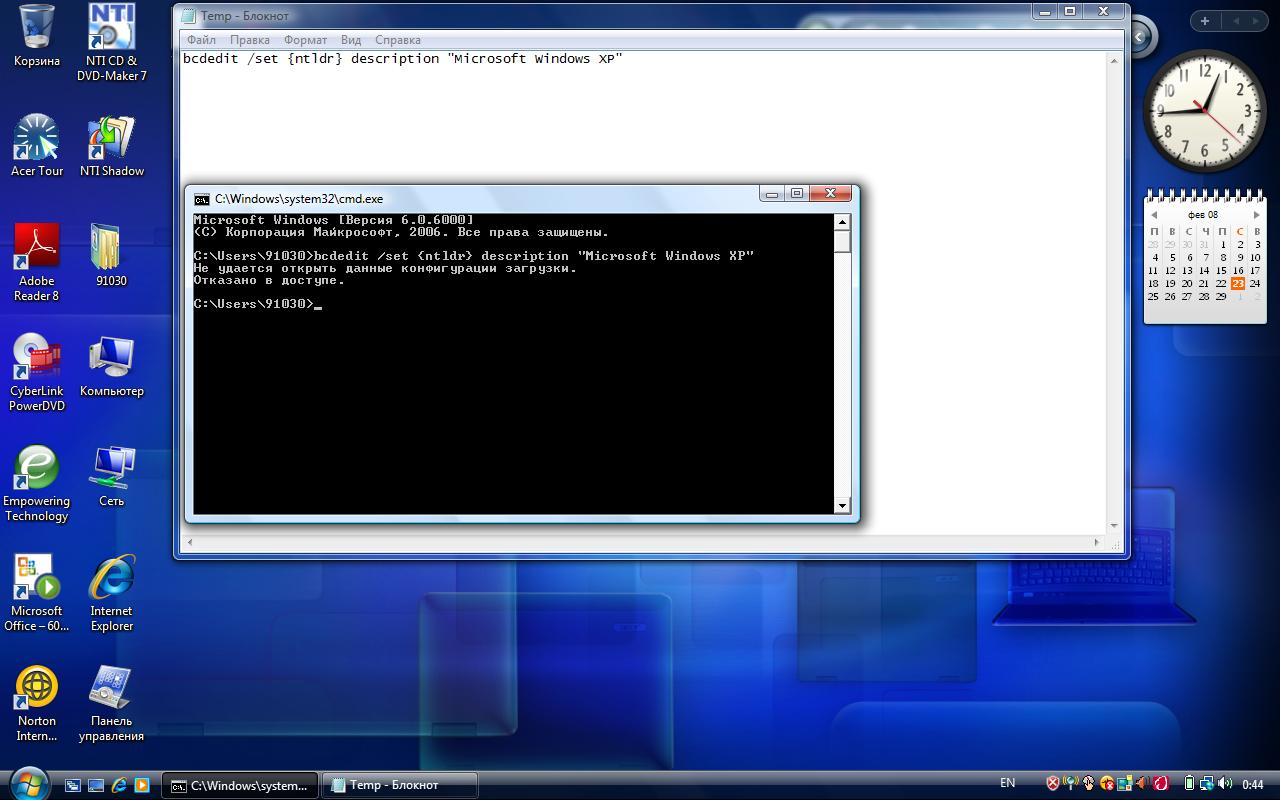Click the Internet Explorer quick launch icon
The height and width of the screenshot is (800, 1280).
(119, 785)
